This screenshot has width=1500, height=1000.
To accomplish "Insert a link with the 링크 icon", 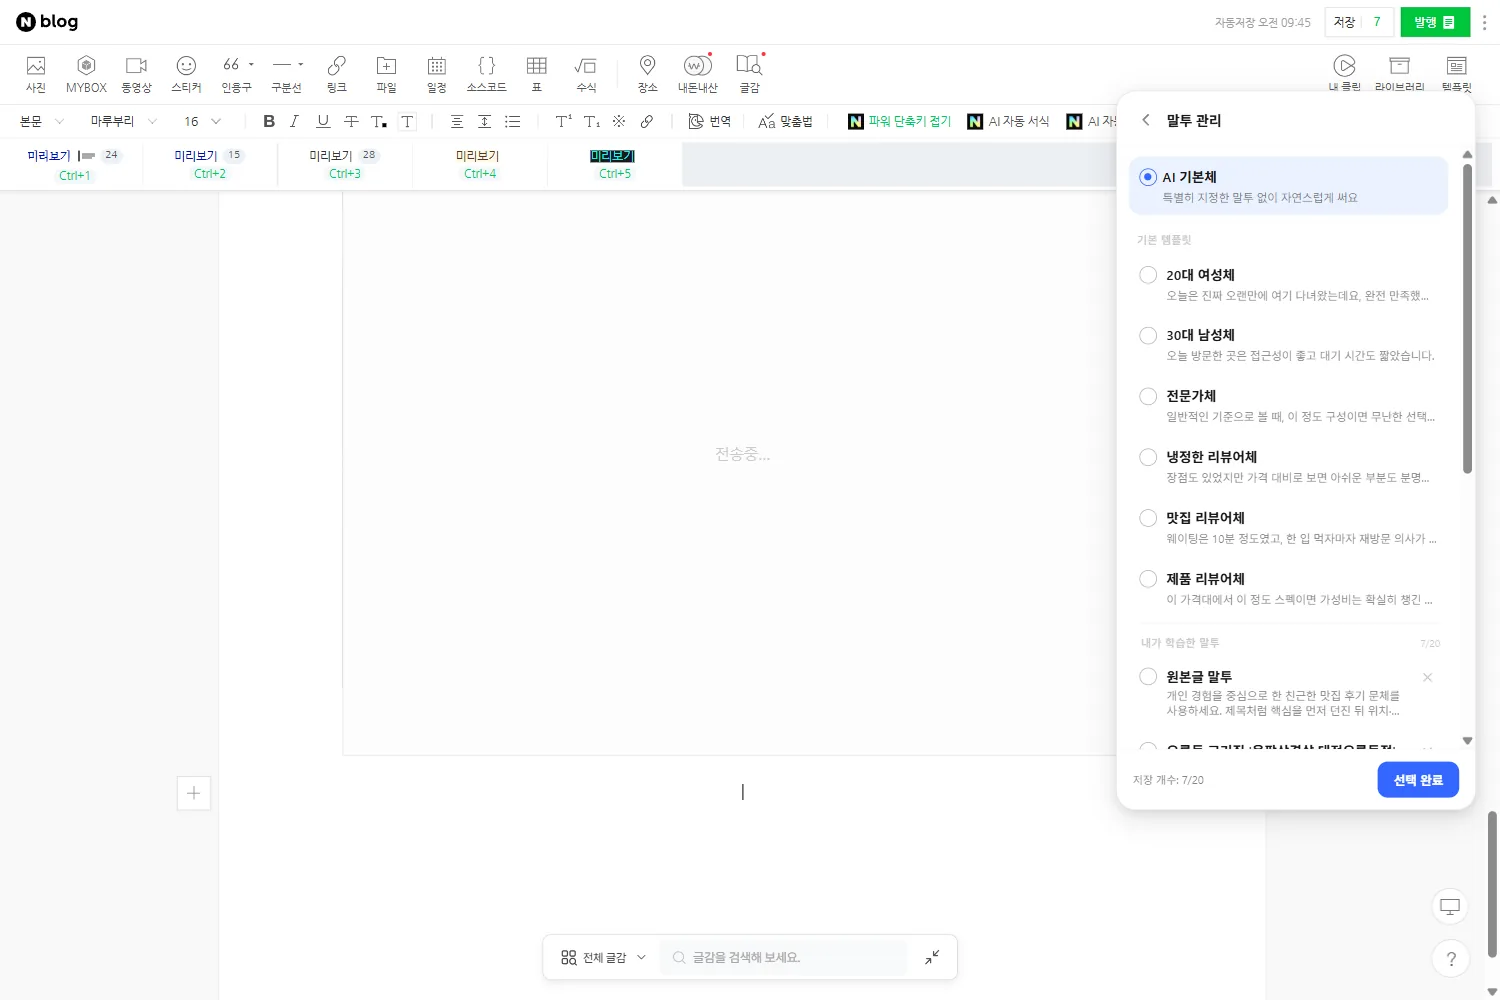I will point(336,74).
